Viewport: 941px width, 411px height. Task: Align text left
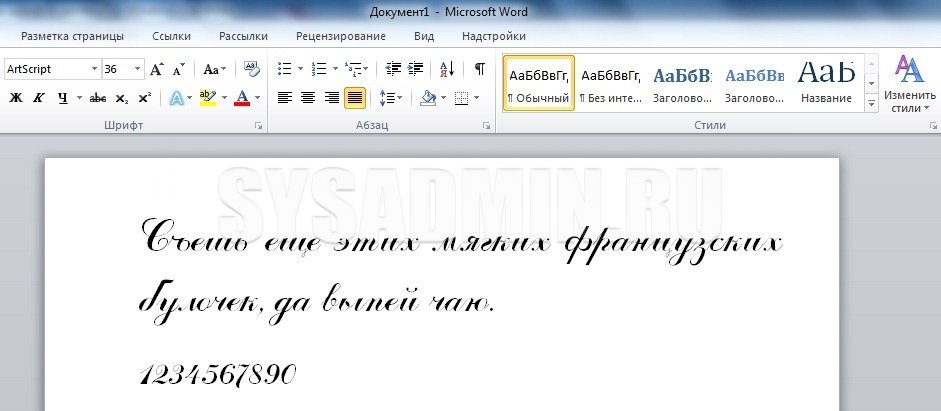click(284, 98)
